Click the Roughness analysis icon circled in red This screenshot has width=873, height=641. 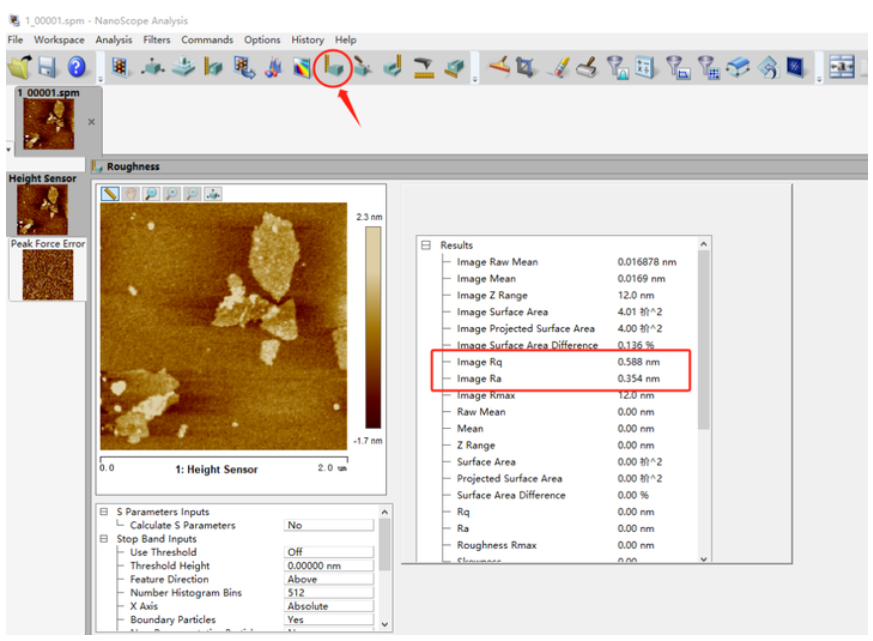334,67
